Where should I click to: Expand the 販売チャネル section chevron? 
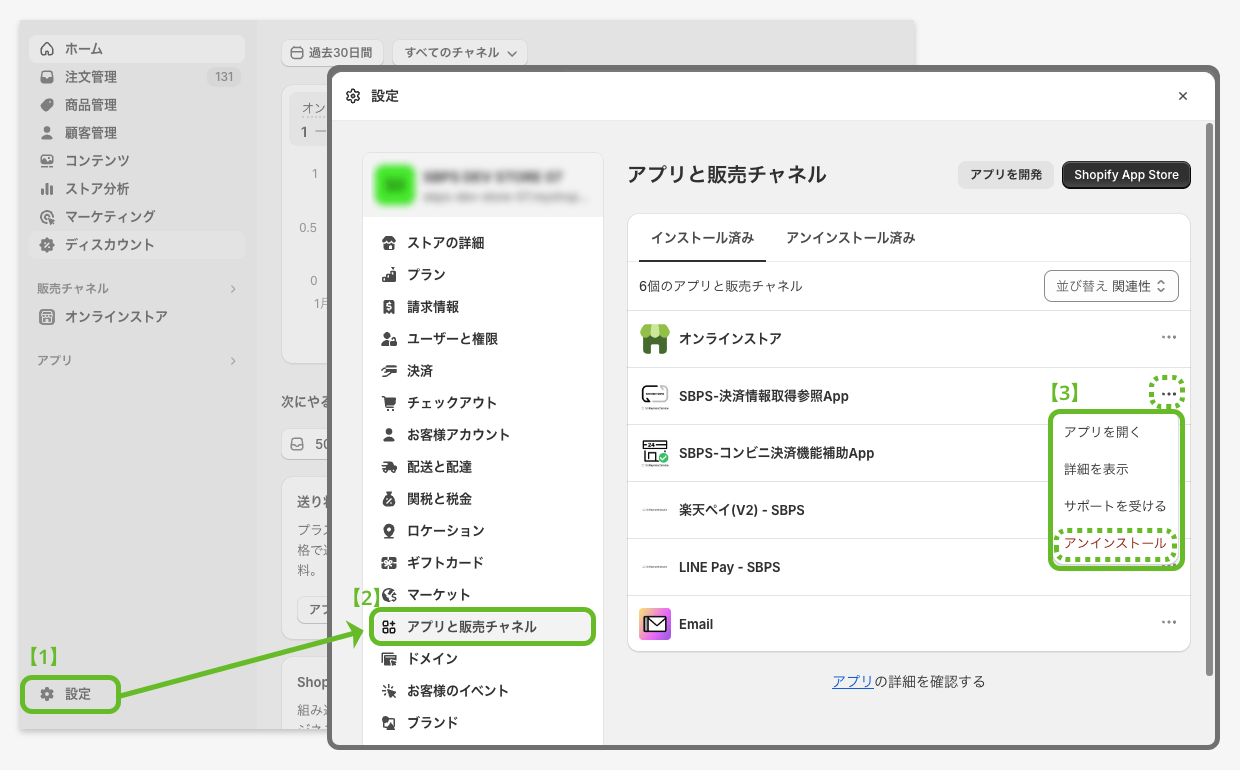click(233, 289)
